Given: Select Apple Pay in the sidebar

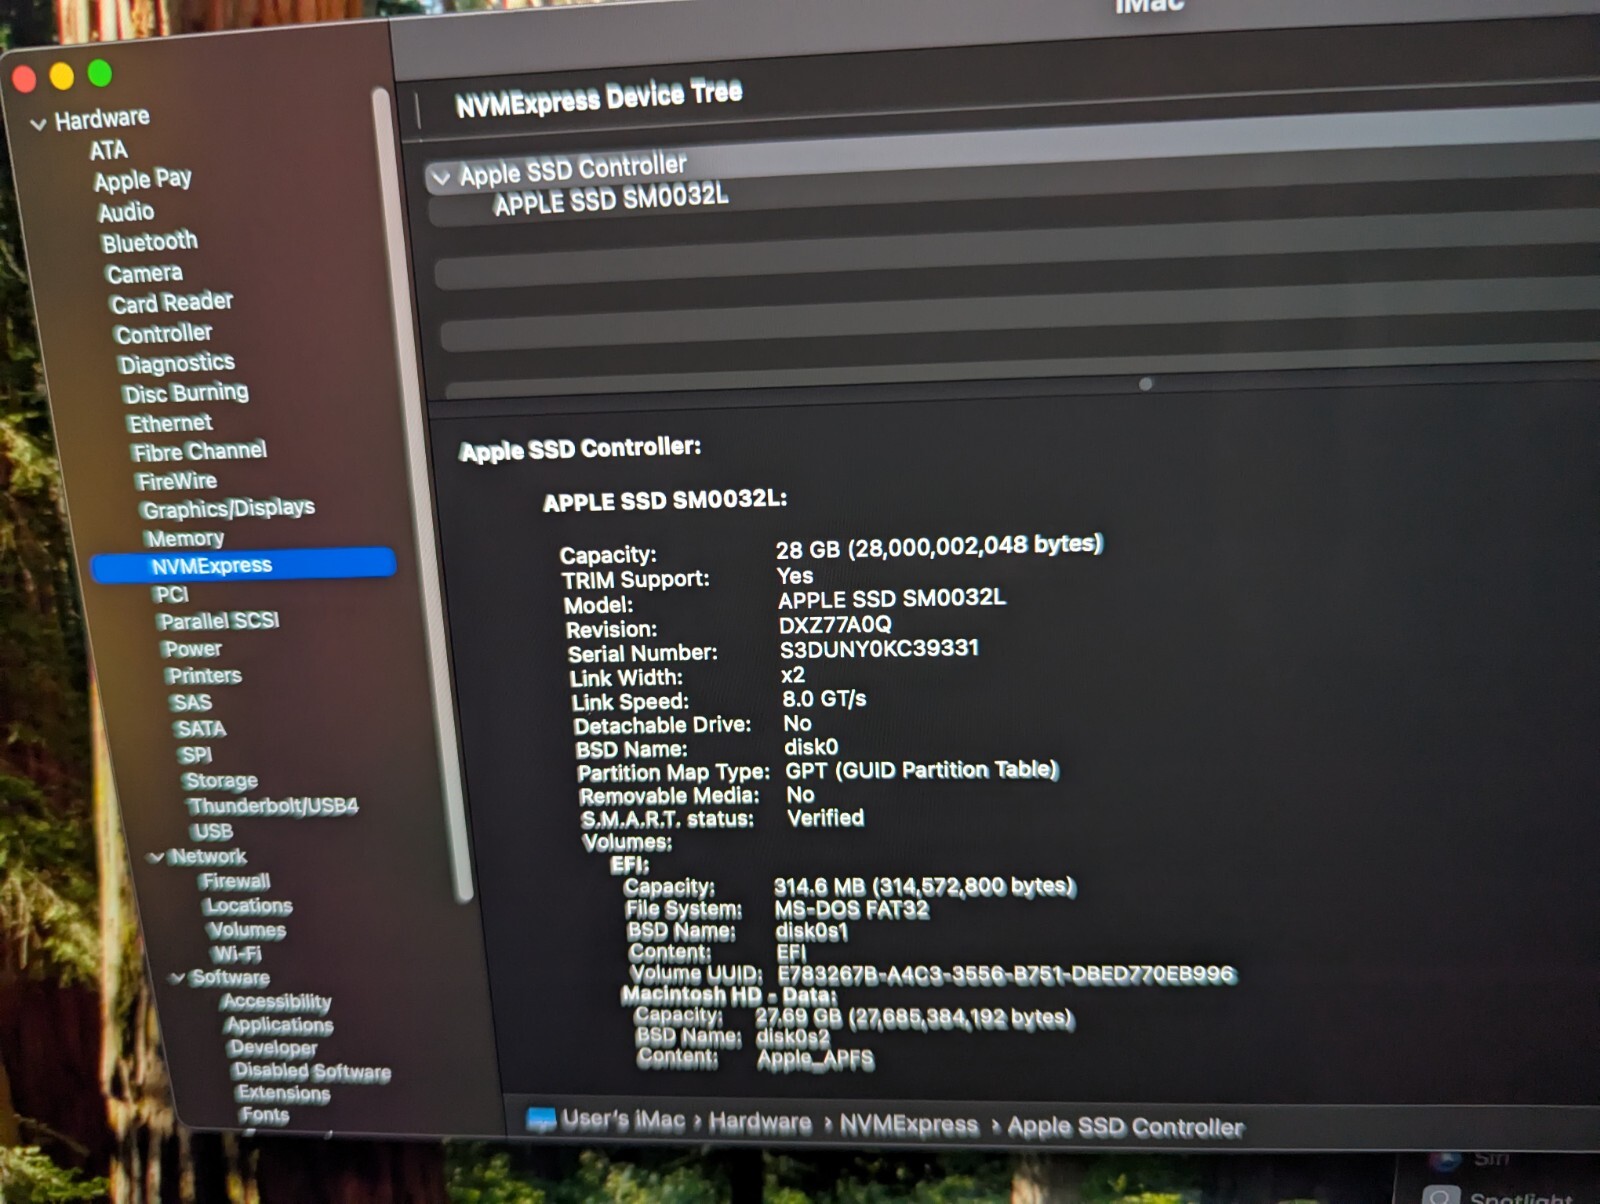Looking at the screenshot, I should pyautogui.click(x=143, y=180).
